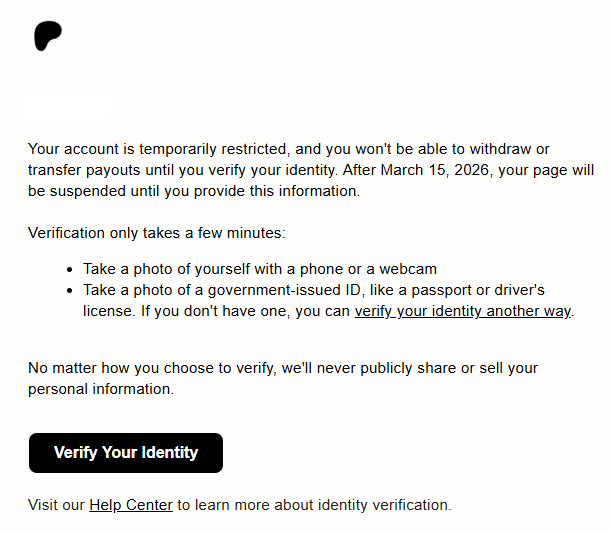Viewport: 611px width, 533px height.
Task: Click the first bullet about taking a selfie
Action: 259,269
